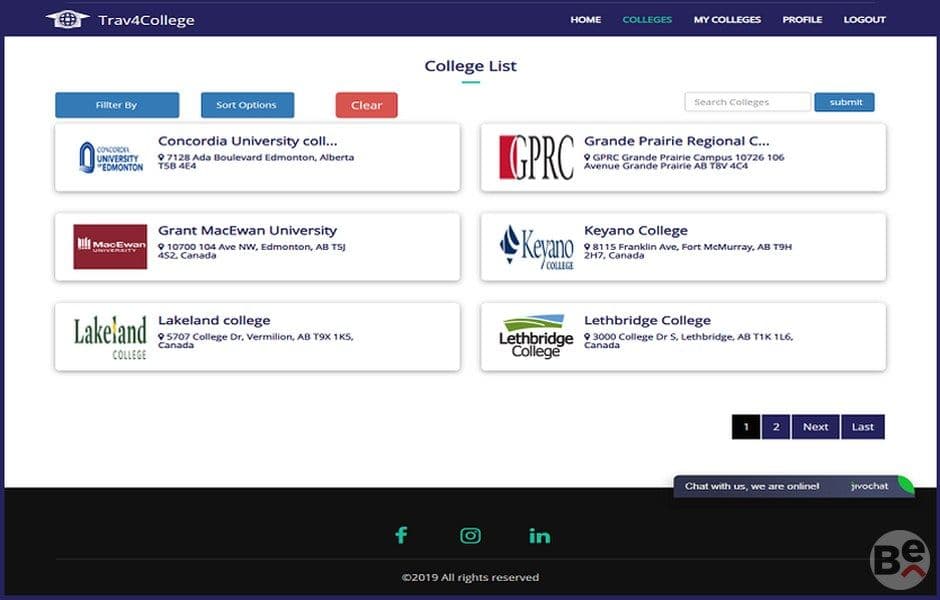Click the Trav4College site name
The width and height of the screenshot is (940, 600).
pos(146,20)
